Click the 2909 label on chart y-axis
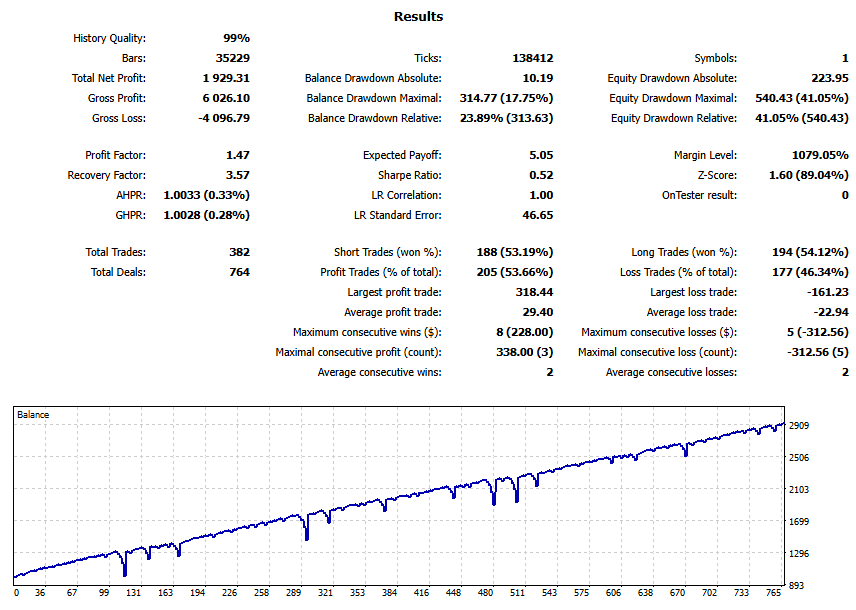The width and height of the screenshot is (856, 610). (799, 426)
